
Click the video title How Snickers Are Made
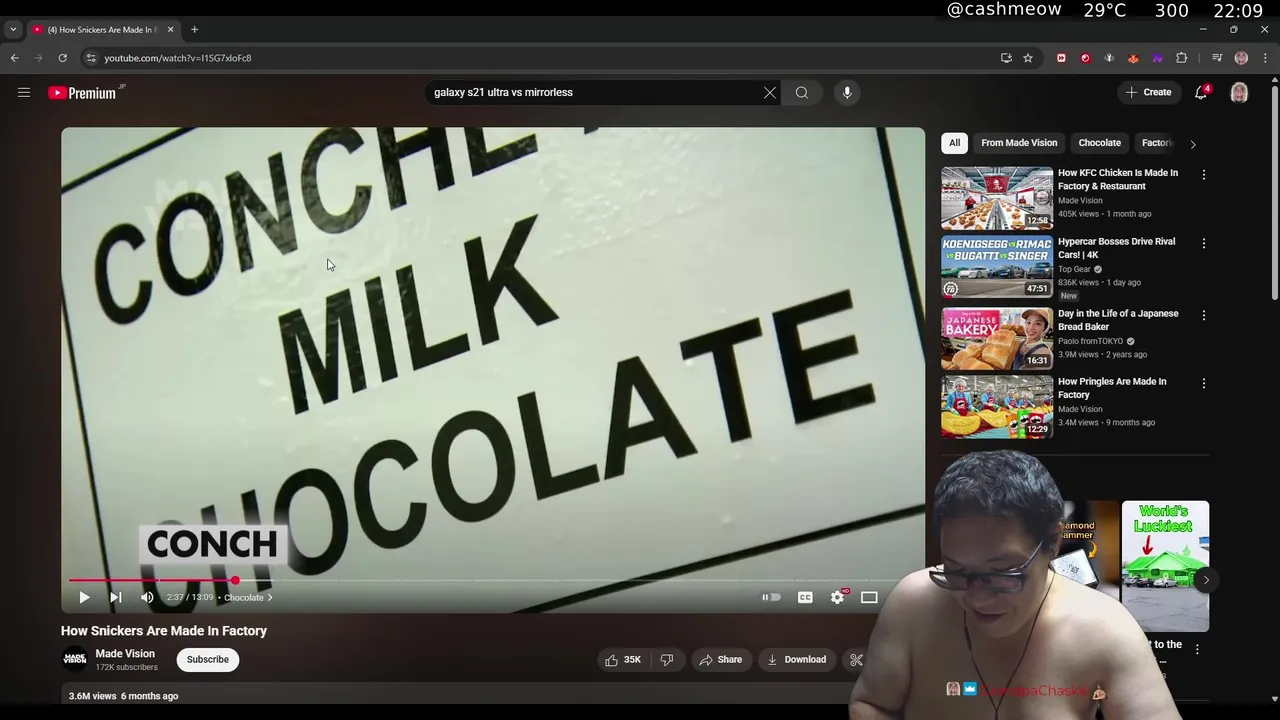click(x=164, y=631)
